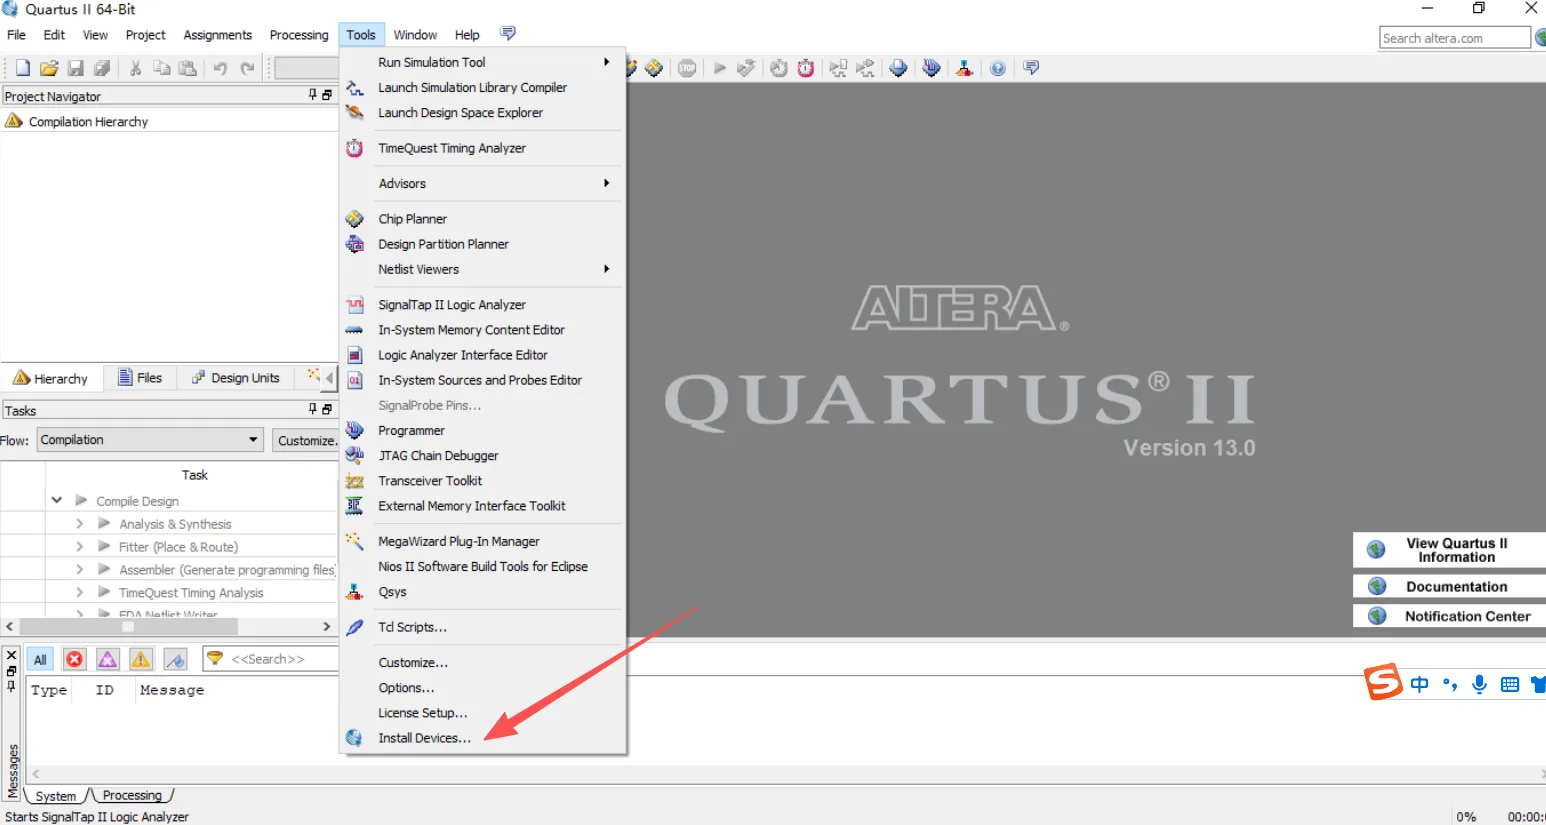Toggle the warning messages filter
The width and height of the screenshot is (1546, 825).
pos(141,659)
